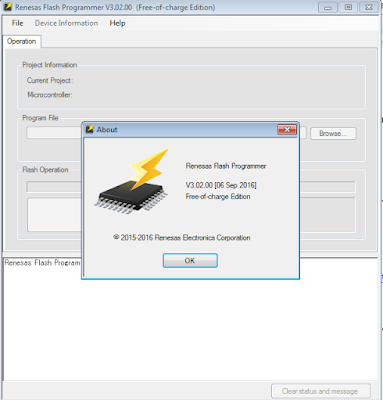Select the Operation tab
Screen dimensions: 383x400
coord(22,41)
